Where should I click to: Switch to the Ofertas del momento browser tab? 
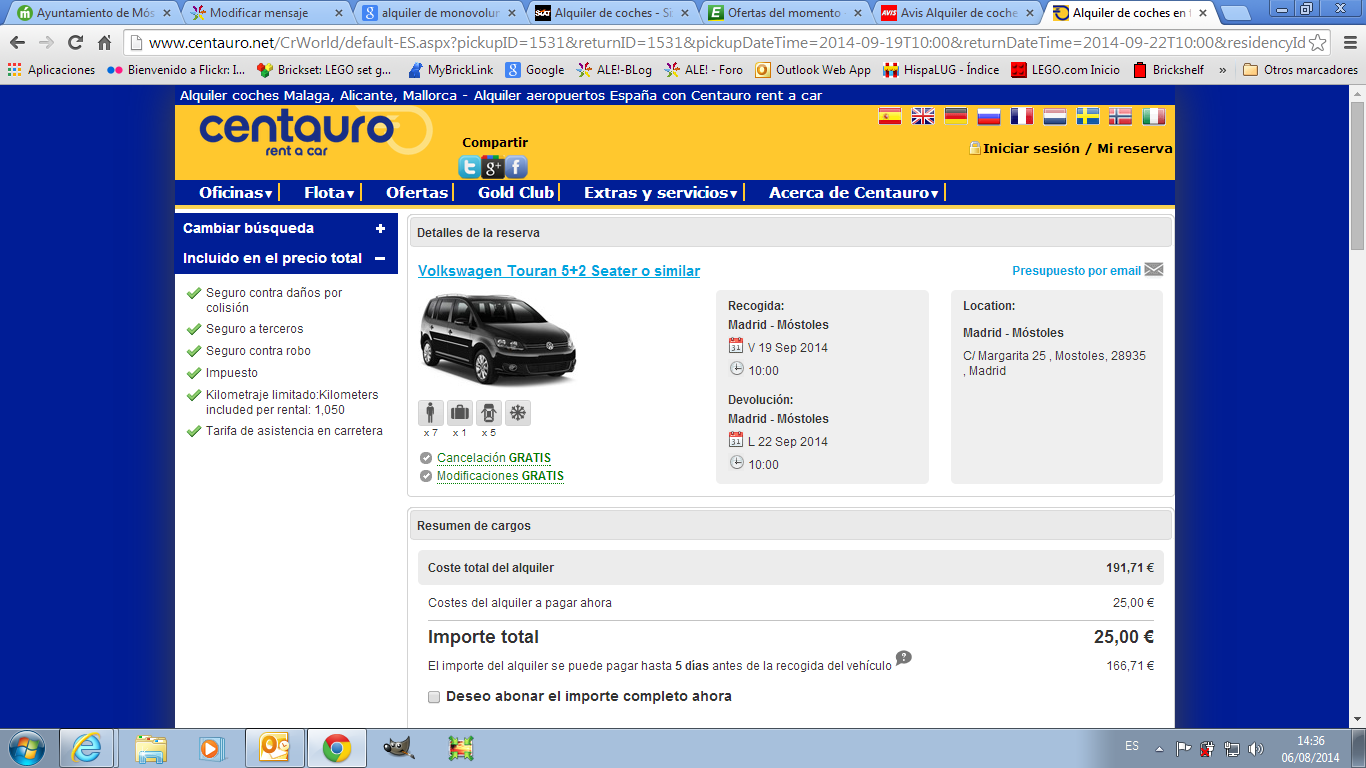785,13
